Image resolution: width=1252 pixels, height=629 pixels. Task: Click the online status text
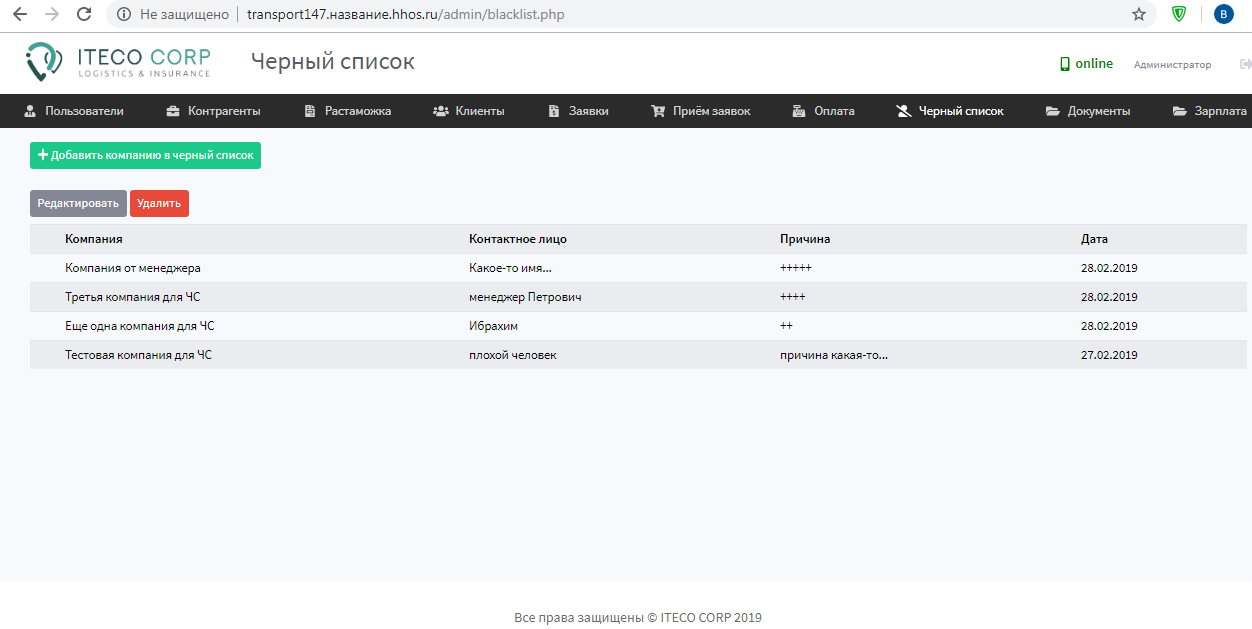(1094, 64)
